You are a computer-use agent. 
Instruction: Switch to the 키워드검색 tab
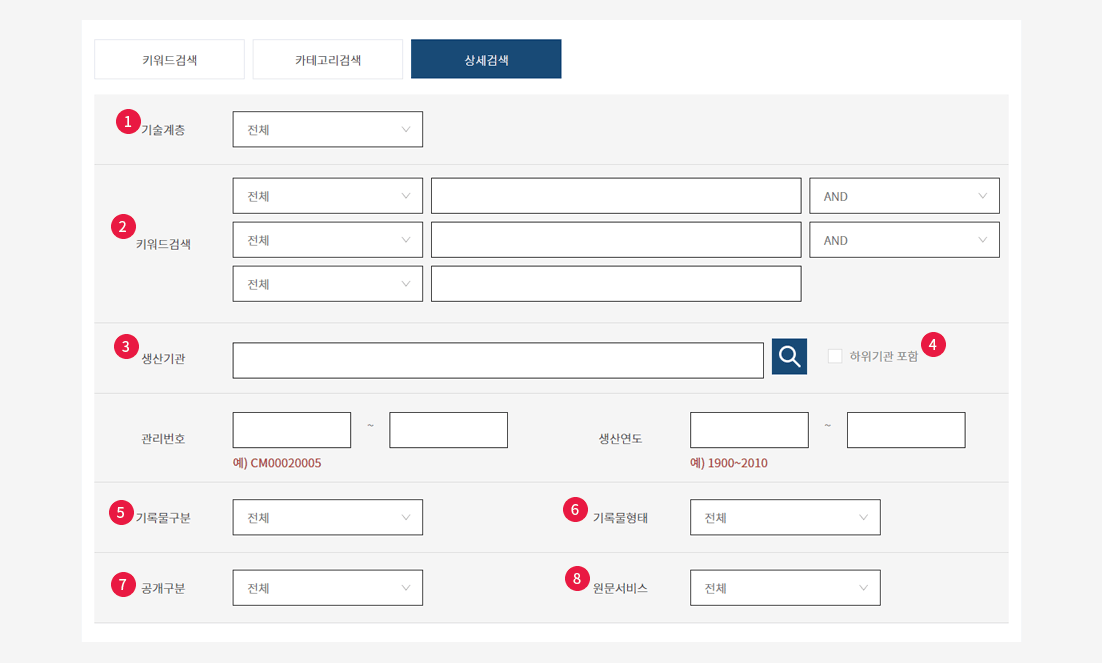(169, 60)
